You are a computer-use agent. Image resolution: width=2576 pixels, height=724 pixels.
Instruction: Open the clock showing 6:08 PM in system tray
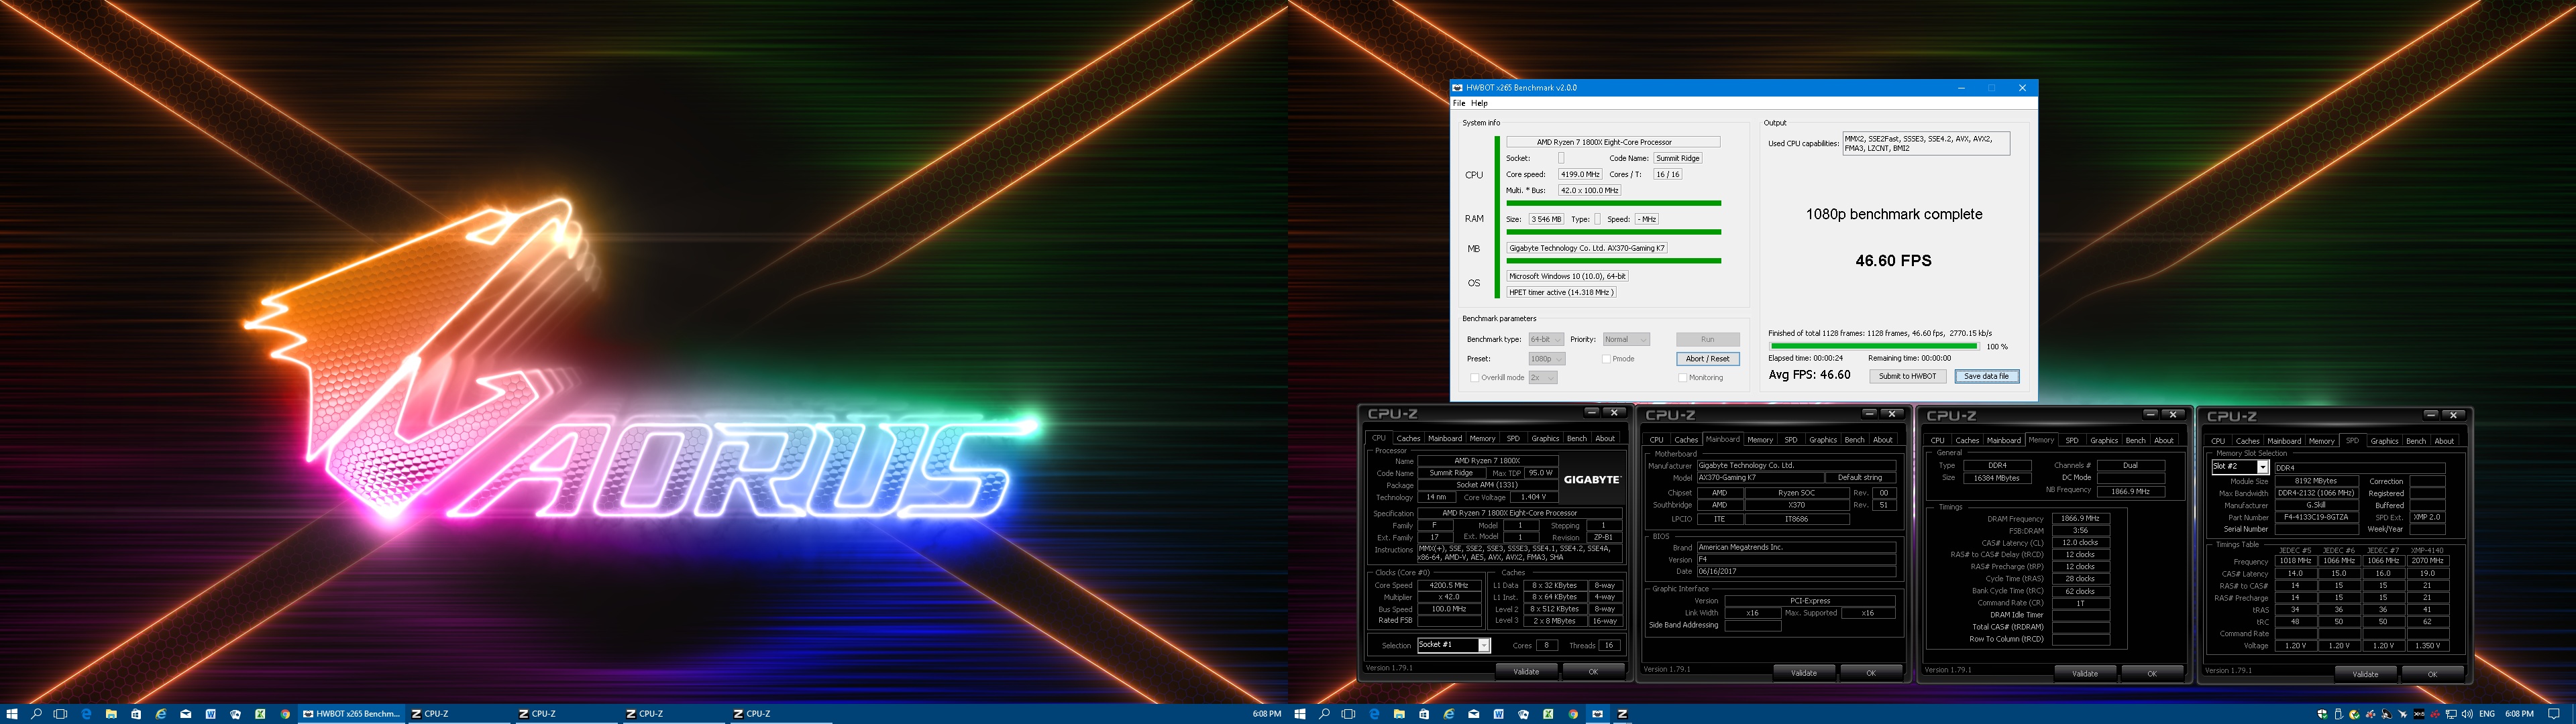tap(2519, 714)
